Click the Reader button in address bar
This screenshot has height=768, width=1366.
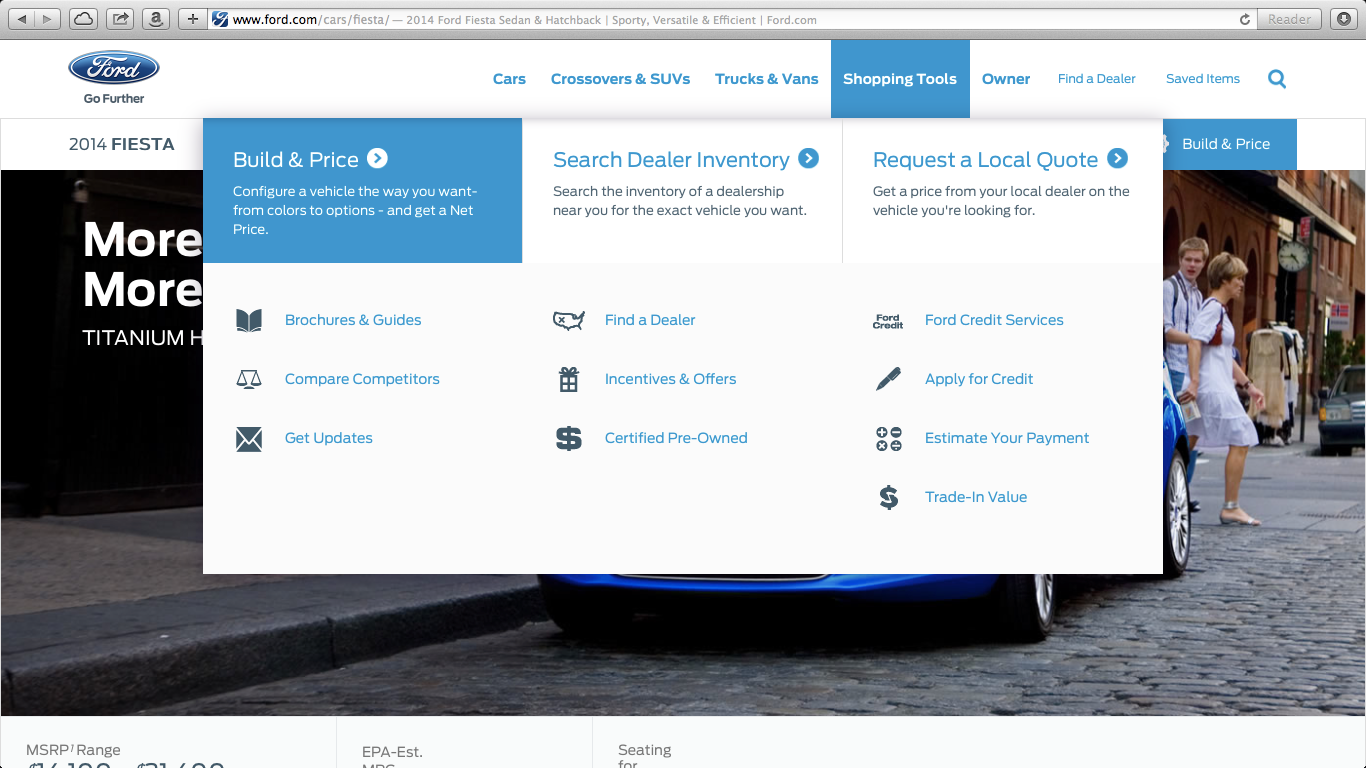1289,19
